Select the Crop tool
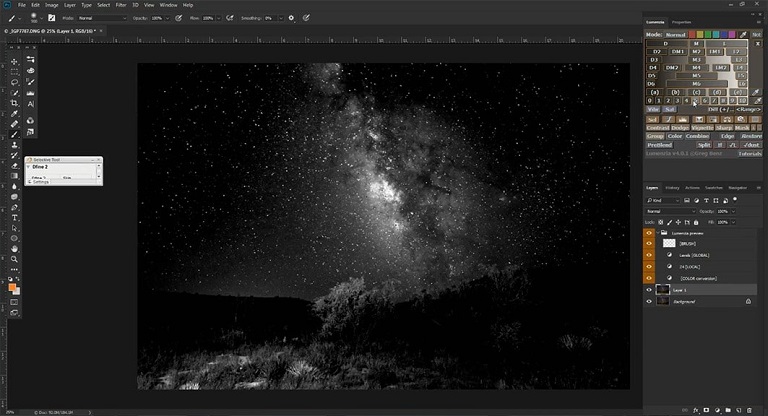This screenshot has width=768, height=416. pyautogui.click(x=14, y=103)
